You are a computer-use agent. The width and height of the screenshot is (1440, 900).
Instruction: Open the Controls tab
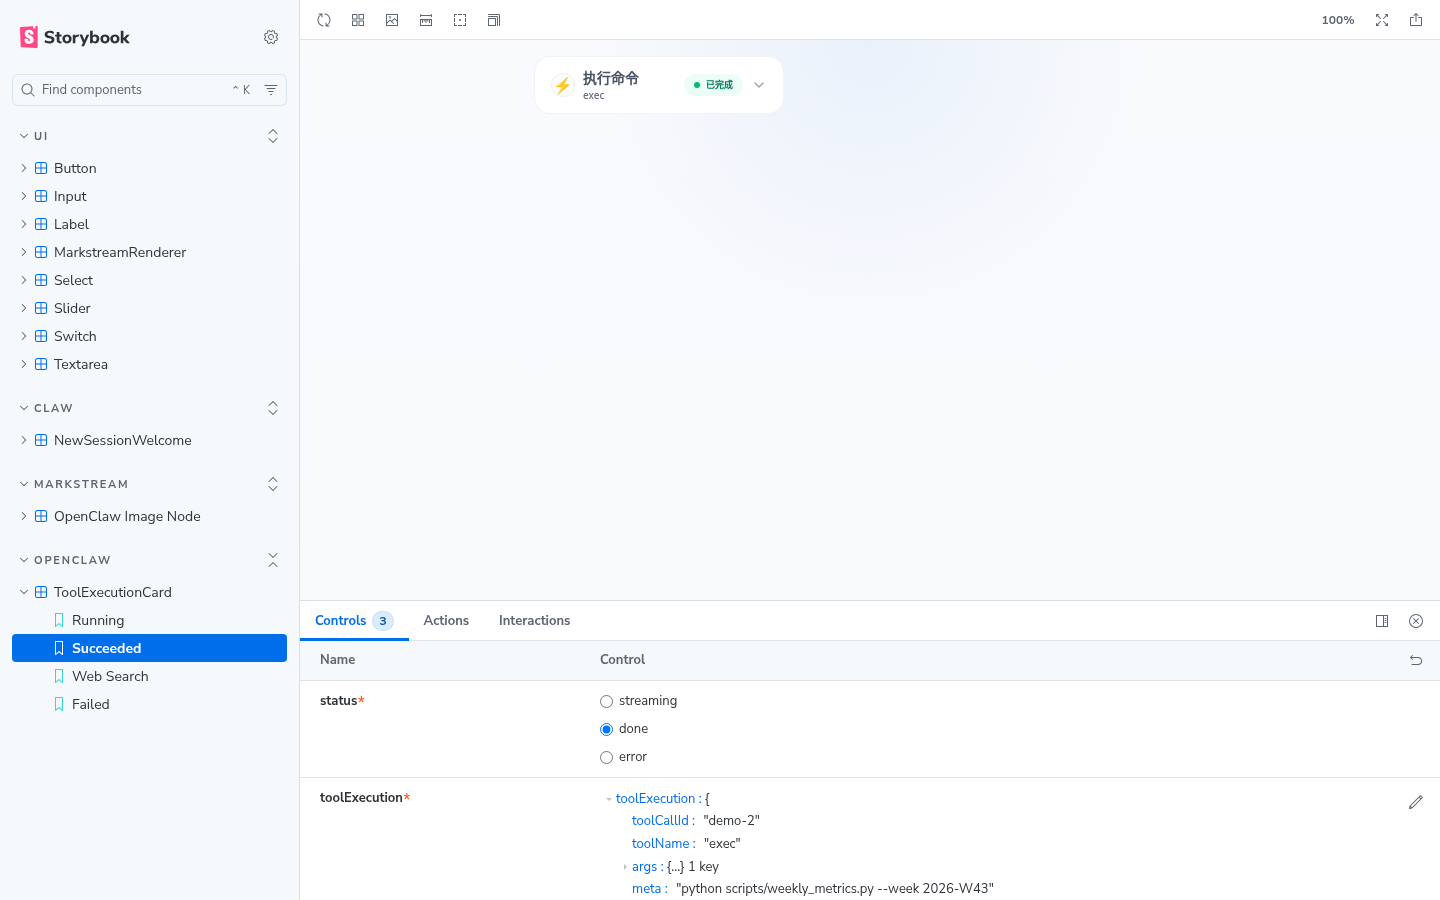coord(354,621)
